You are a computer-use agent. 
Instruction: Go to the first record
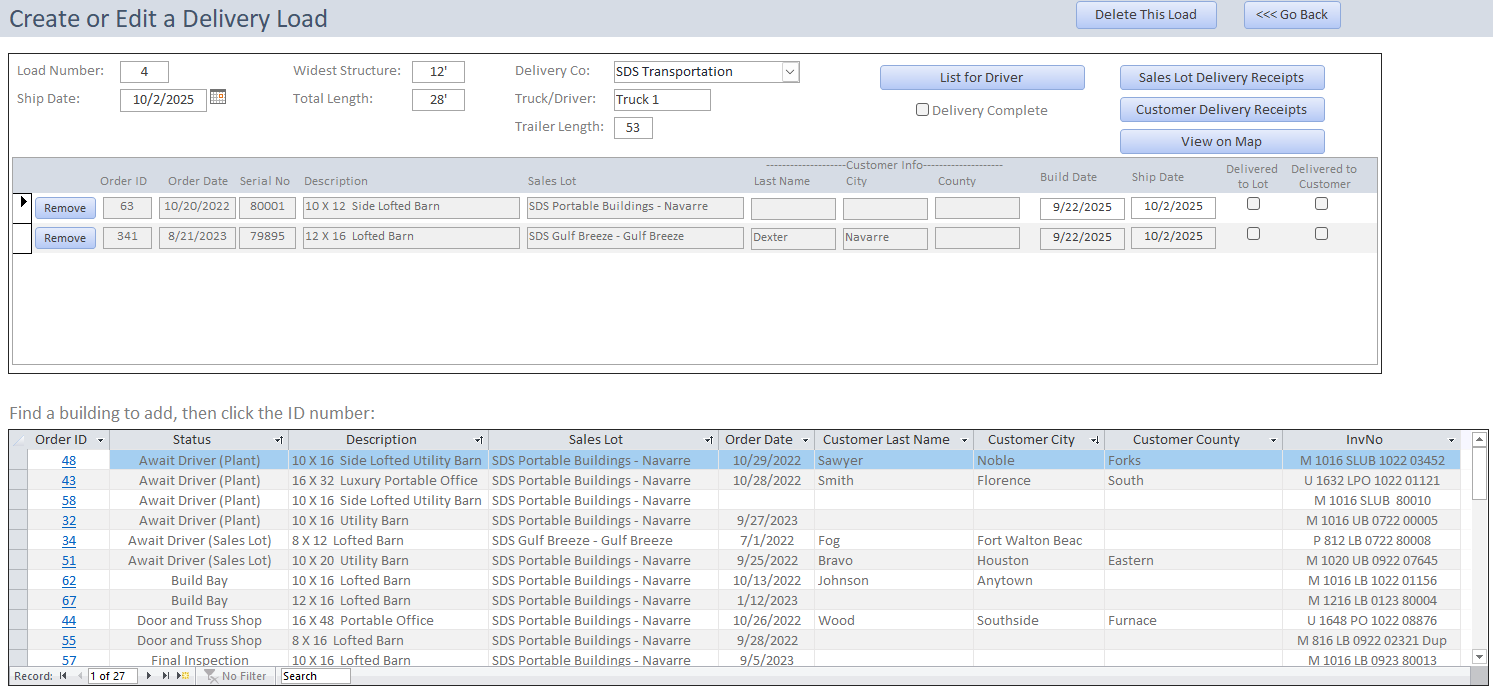(x=63, y=676)
